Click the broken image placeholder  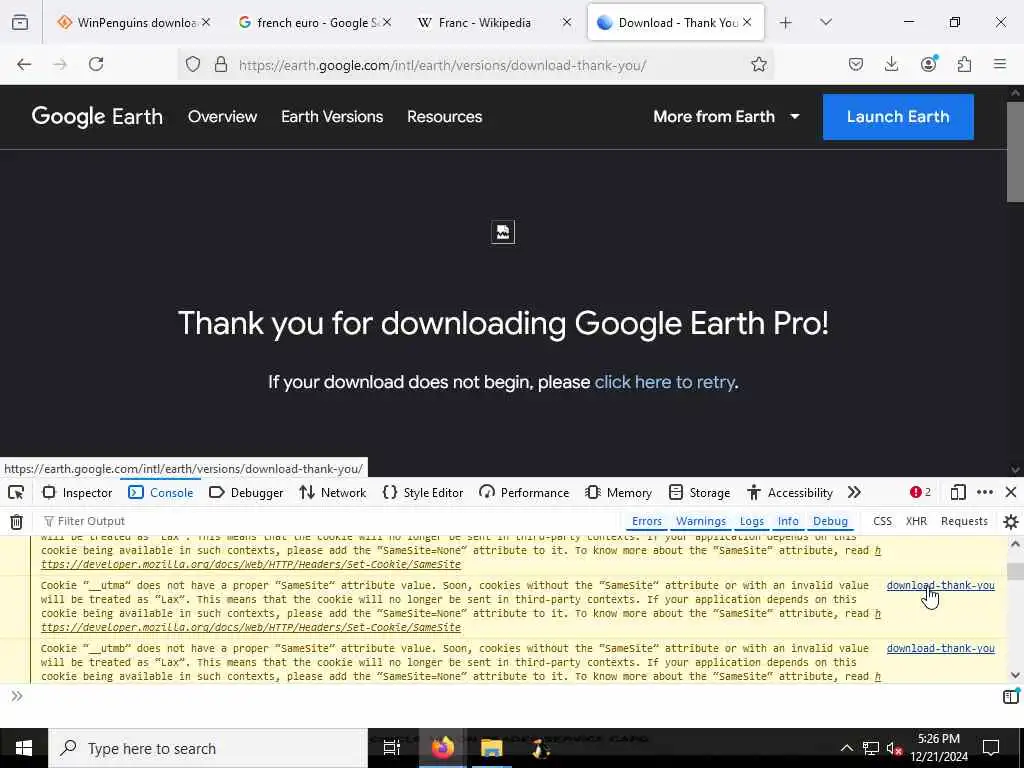[503, 232]
